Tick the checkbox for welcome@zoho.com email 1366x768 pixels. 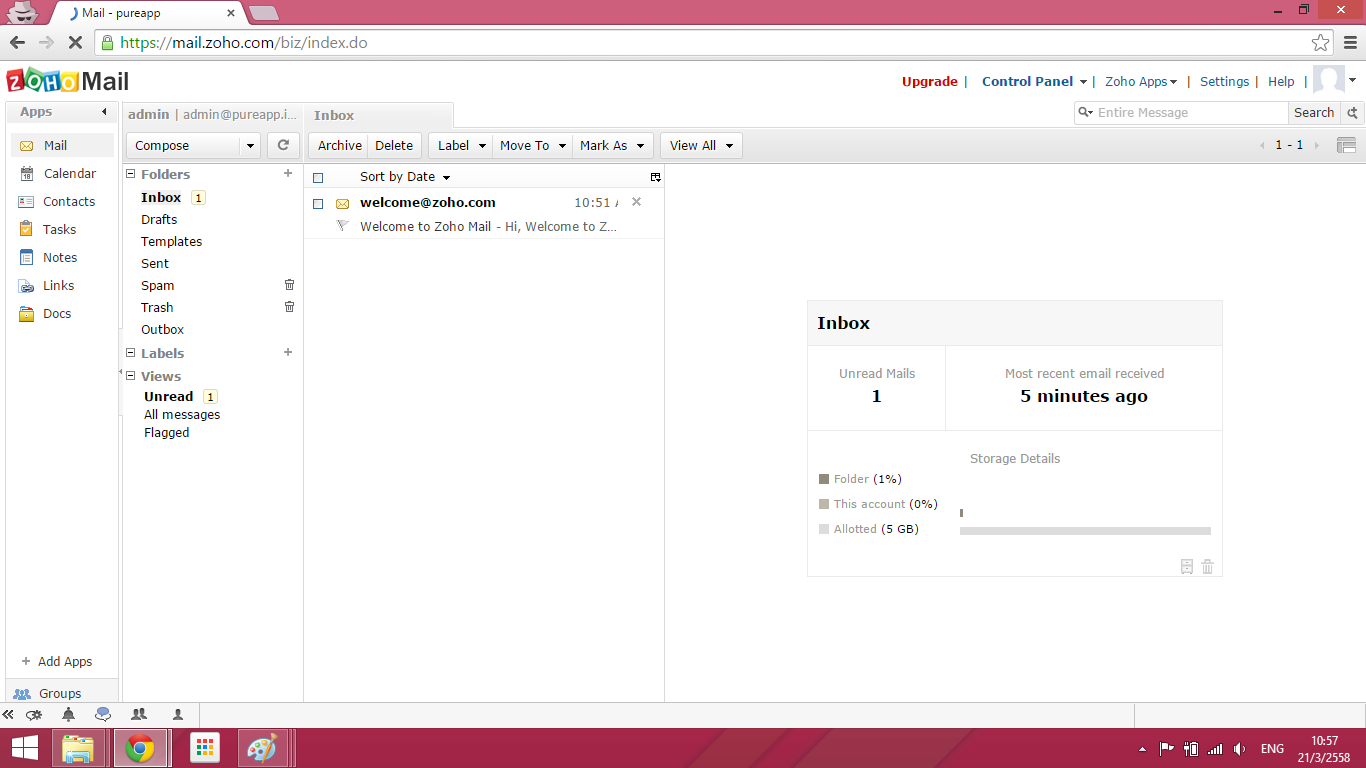coord(318,204)
